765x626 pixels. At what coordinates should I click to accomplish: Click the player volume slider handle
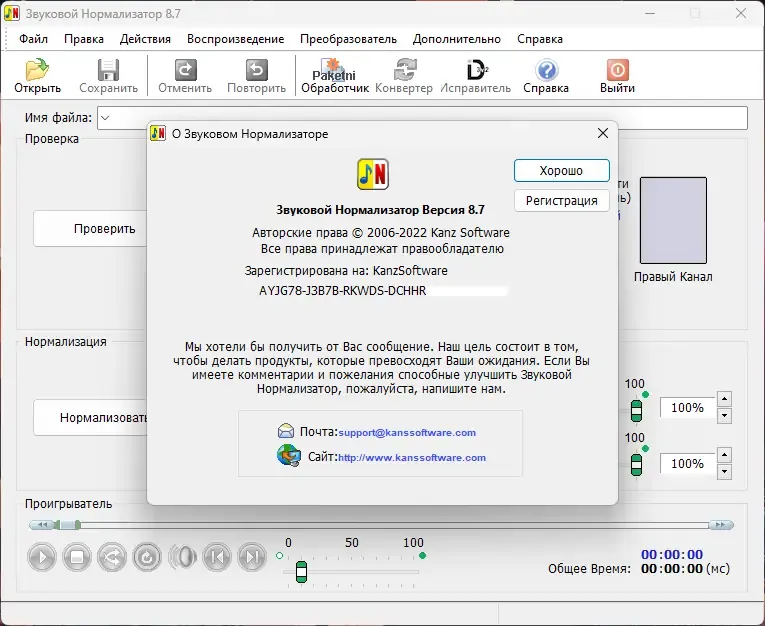pyautogui.click(x=302, y=571)
